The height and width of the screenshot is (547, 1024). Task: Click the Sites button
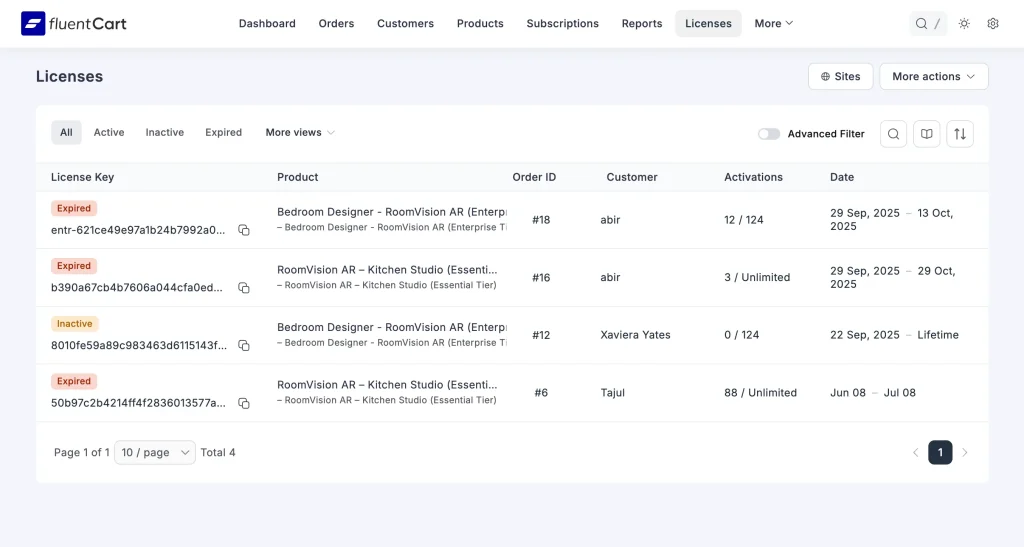840,76
